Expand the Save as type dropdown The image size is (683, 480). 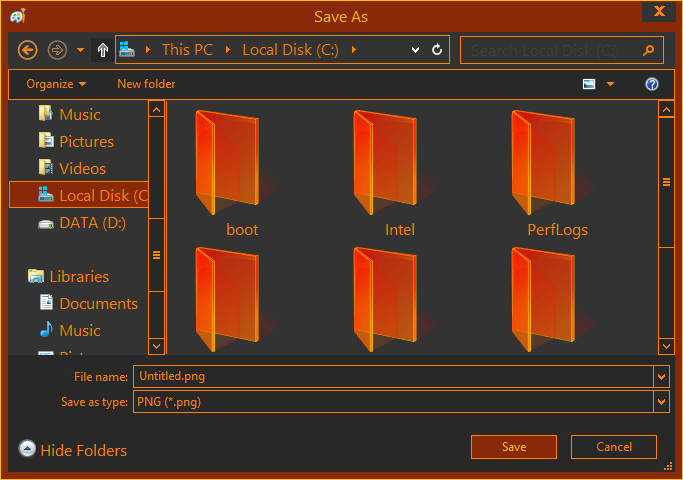660,402
